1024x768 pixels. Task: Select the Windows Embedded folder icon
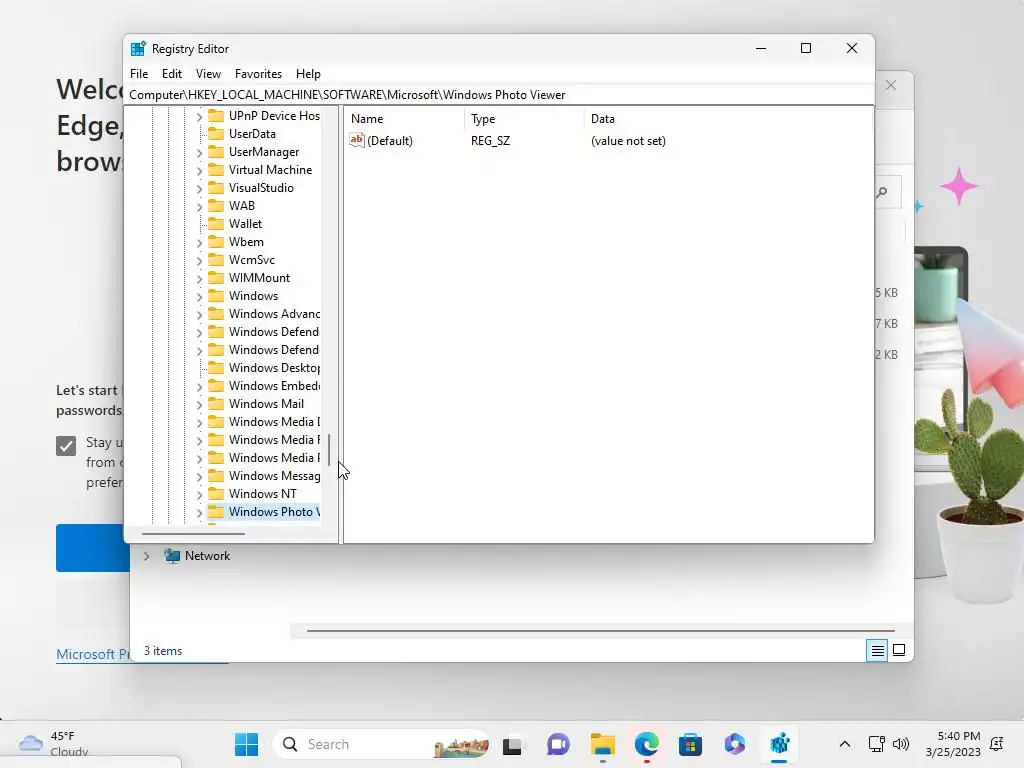pyautogui.click(x=216, y=385)
